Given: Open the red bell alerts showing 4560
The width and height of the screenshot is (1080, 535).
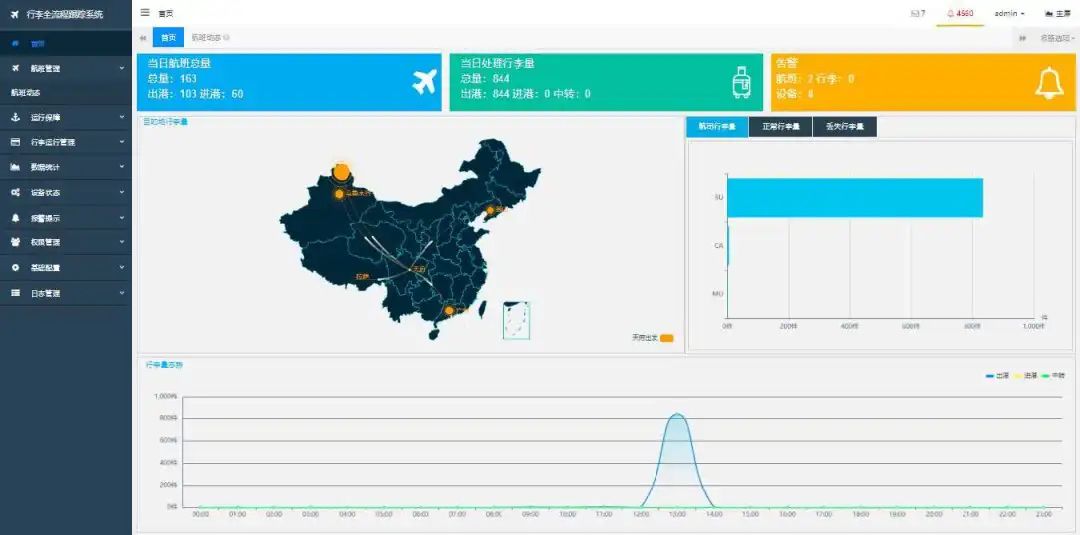Looking at the screenshot, I should point(960,13).
